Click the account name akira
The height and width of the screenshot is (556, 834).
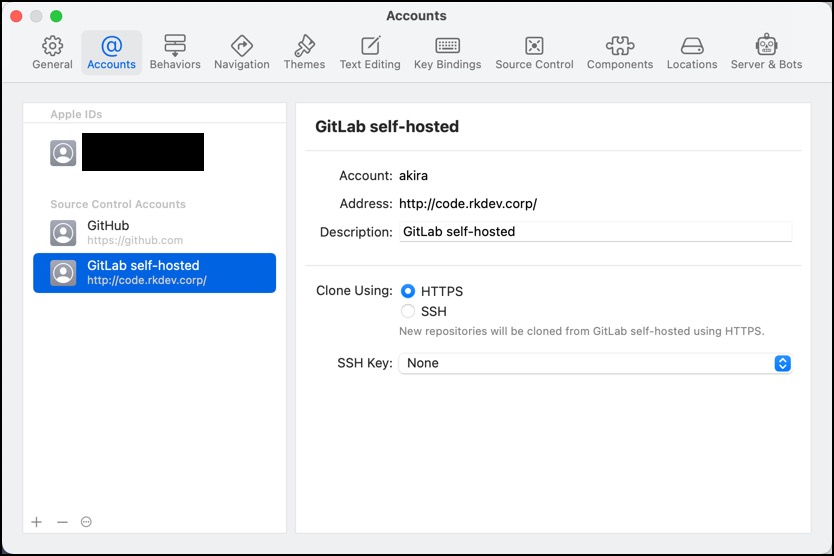pyautogui.click(x=413, y=176)
